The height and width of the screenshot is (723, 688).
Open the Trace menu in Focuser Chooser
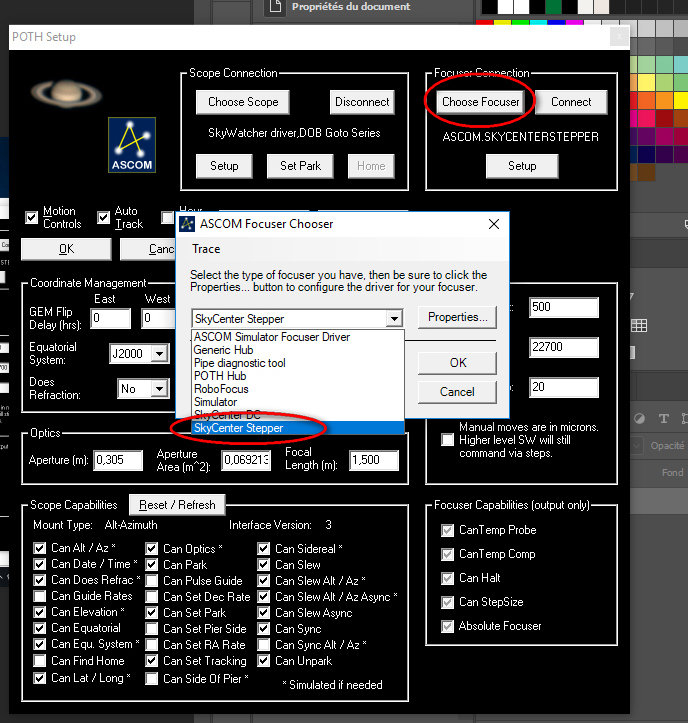pos(206,249)
